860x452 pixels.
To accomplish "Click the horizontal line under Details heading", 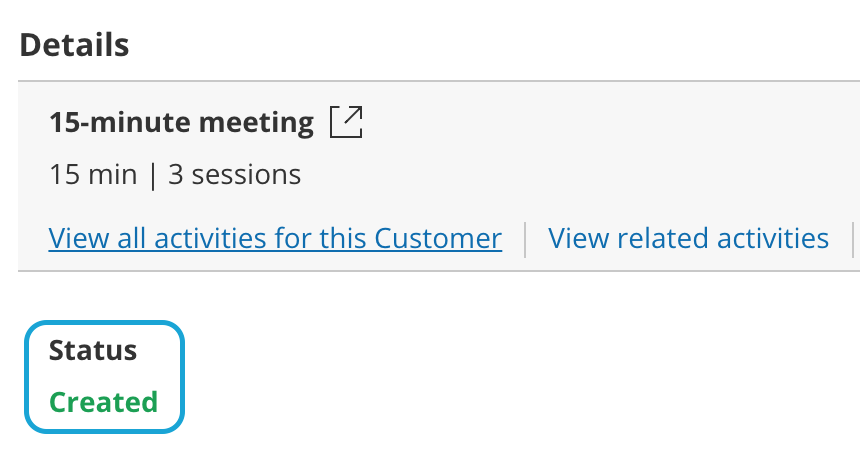I will [438, 81].
